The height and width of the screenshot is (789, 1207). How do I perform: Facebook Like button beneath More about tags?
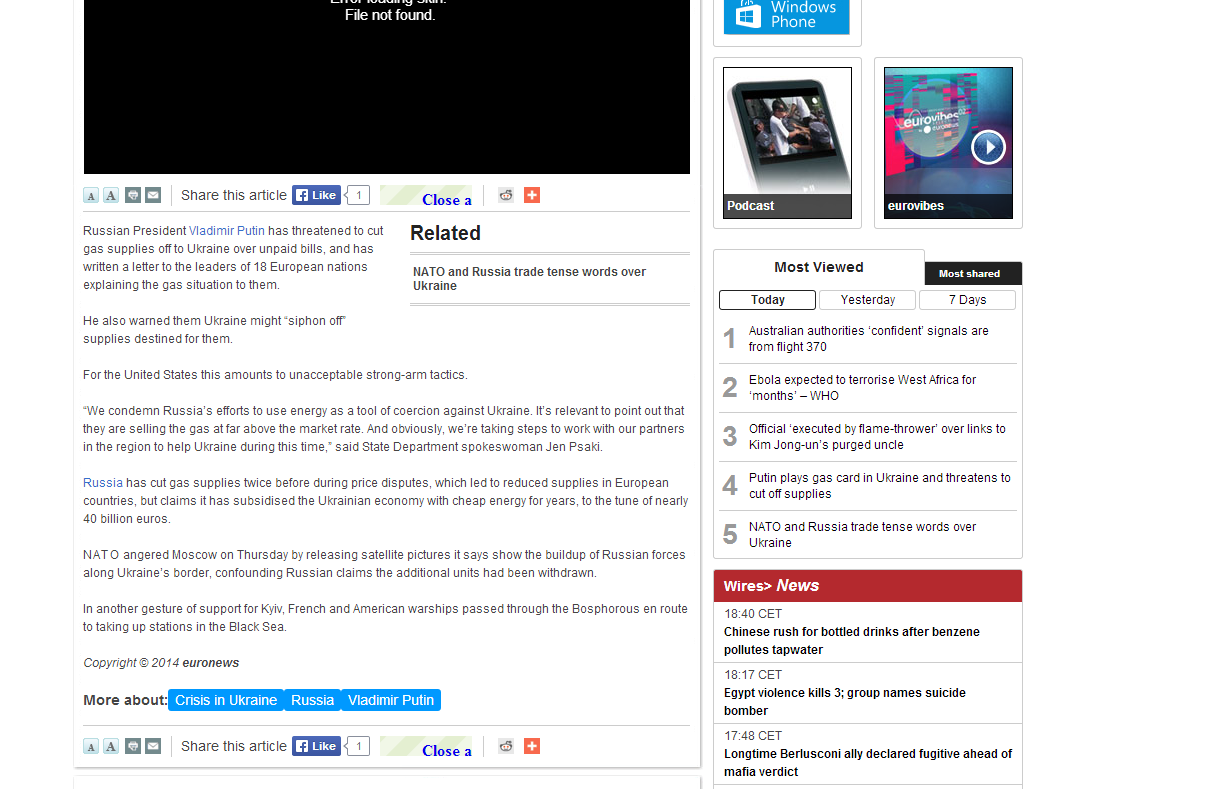(x=316, y=746)
